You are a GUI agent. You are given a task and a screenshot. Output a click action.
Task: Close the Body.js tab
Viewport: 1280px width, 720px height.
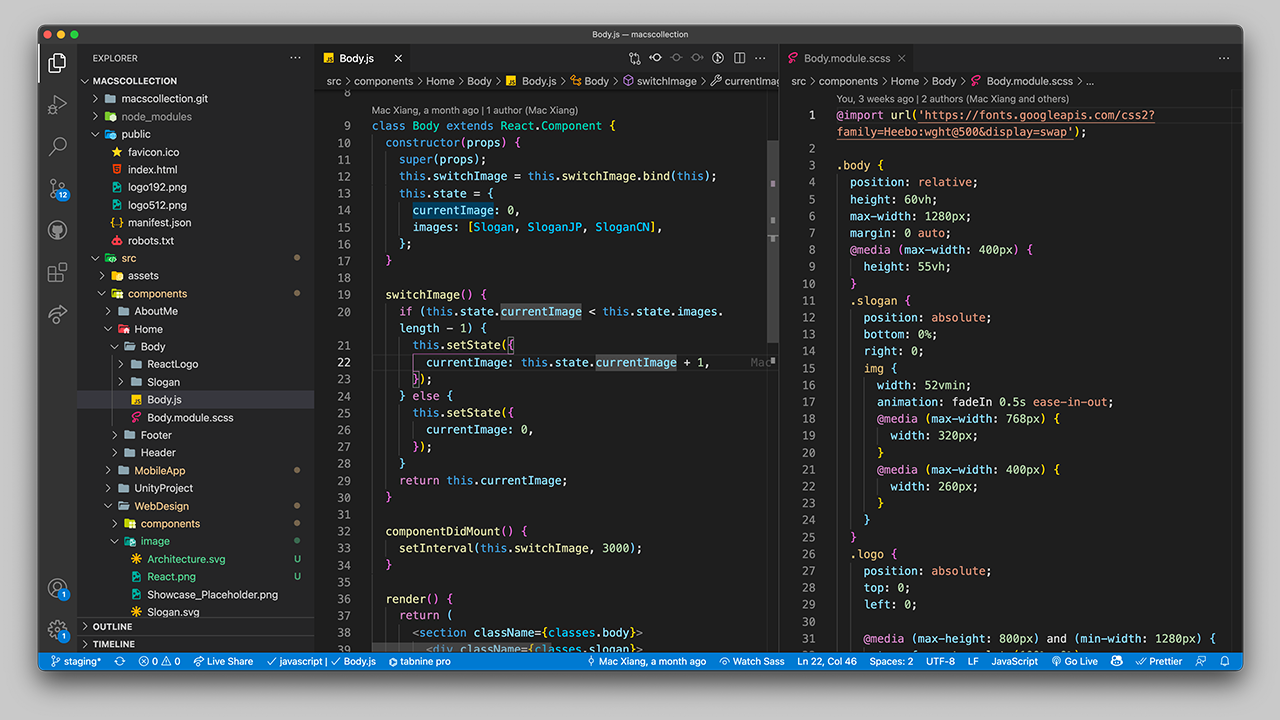click(398, 58)
